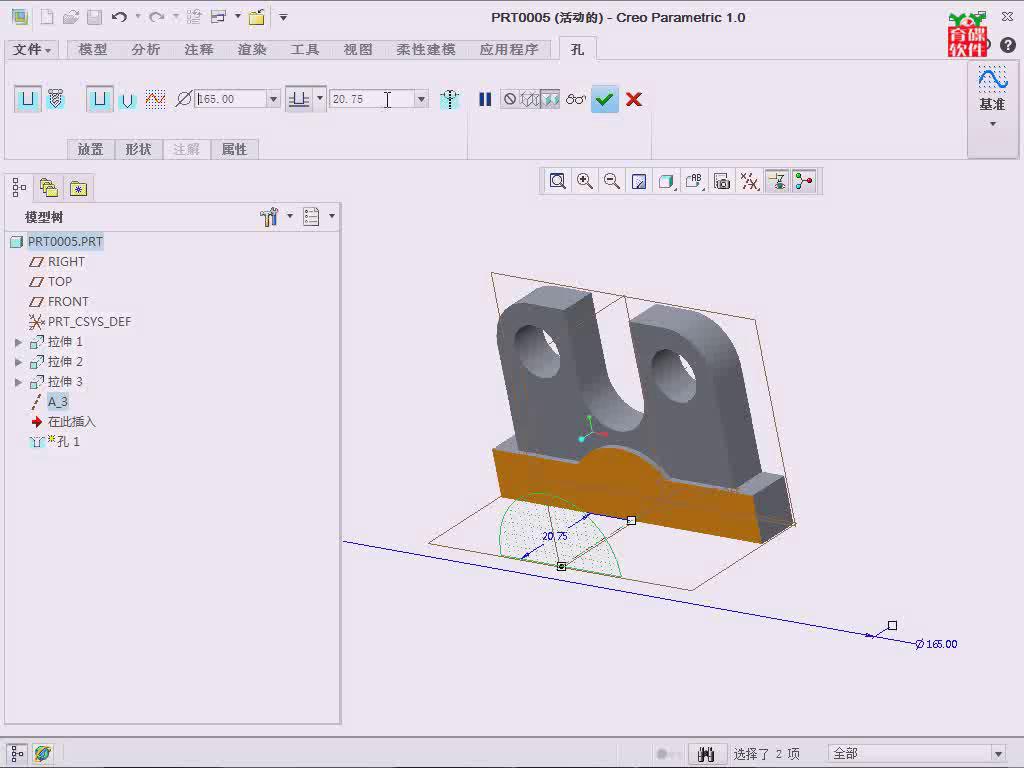Switch to the 模型 ribbon tab
The width and height of the screenshot is (1024, 768).
(93, 50)
